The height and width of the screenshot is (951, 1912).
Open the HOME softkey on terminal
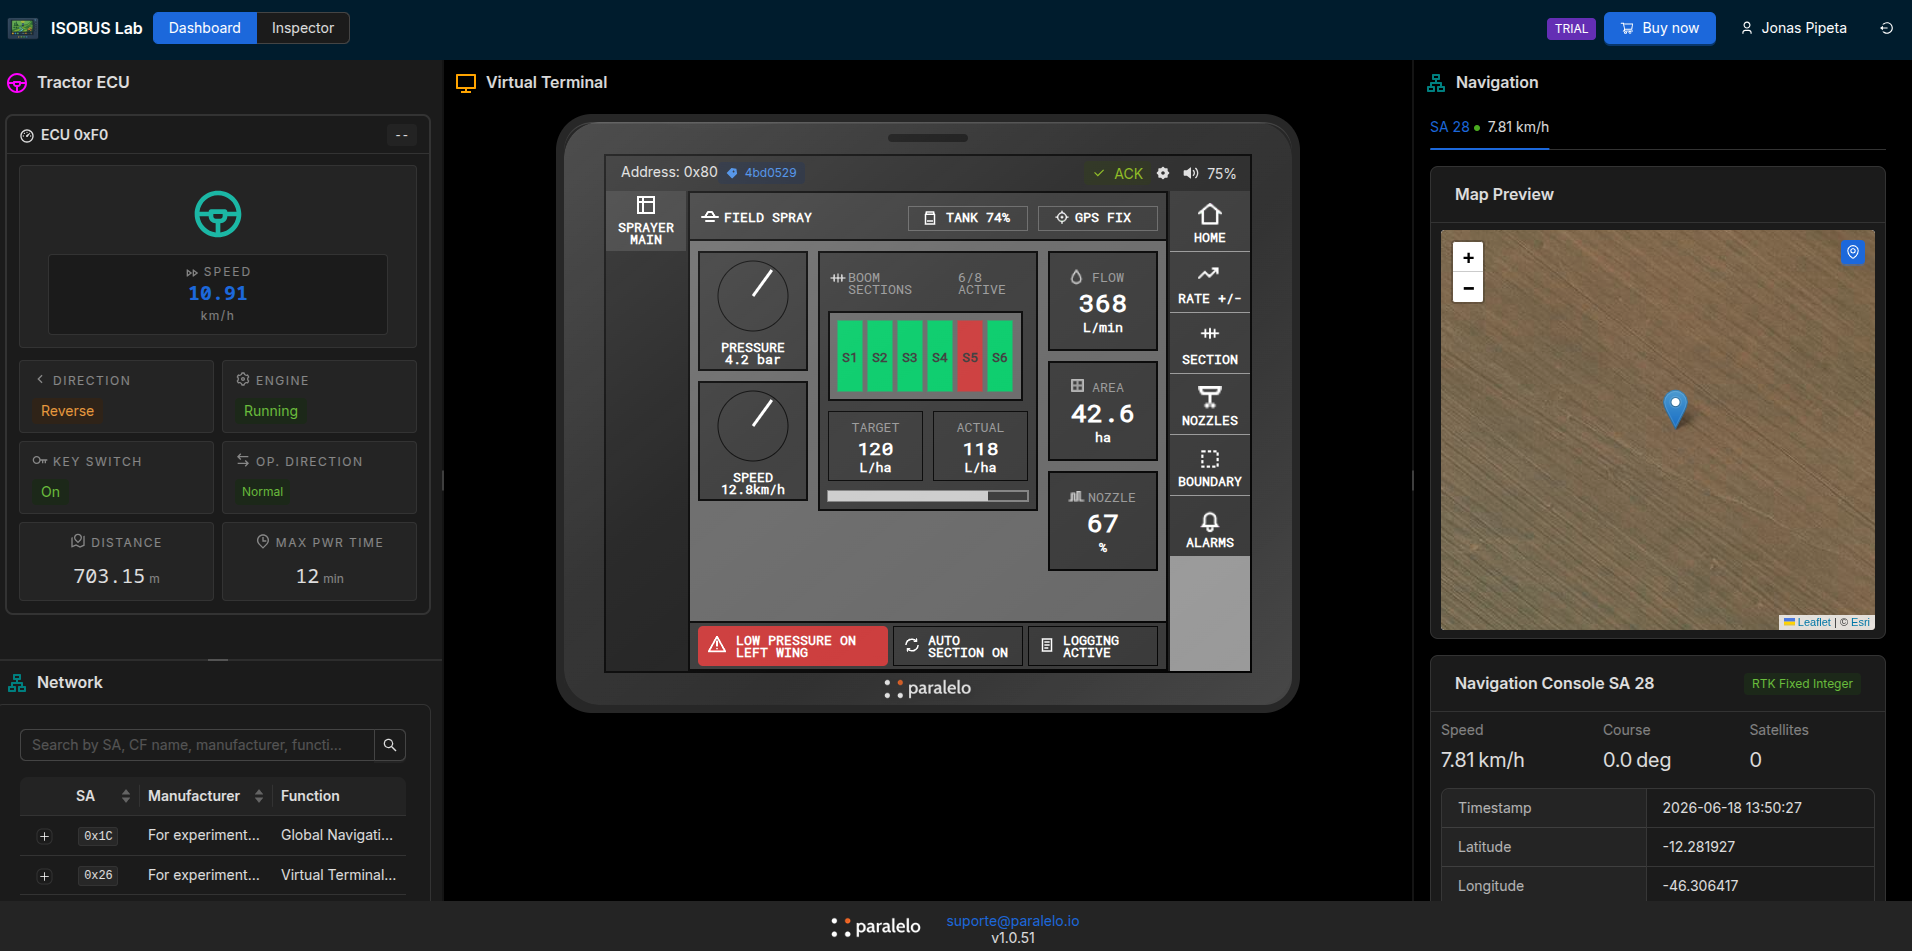point(1209,223)
